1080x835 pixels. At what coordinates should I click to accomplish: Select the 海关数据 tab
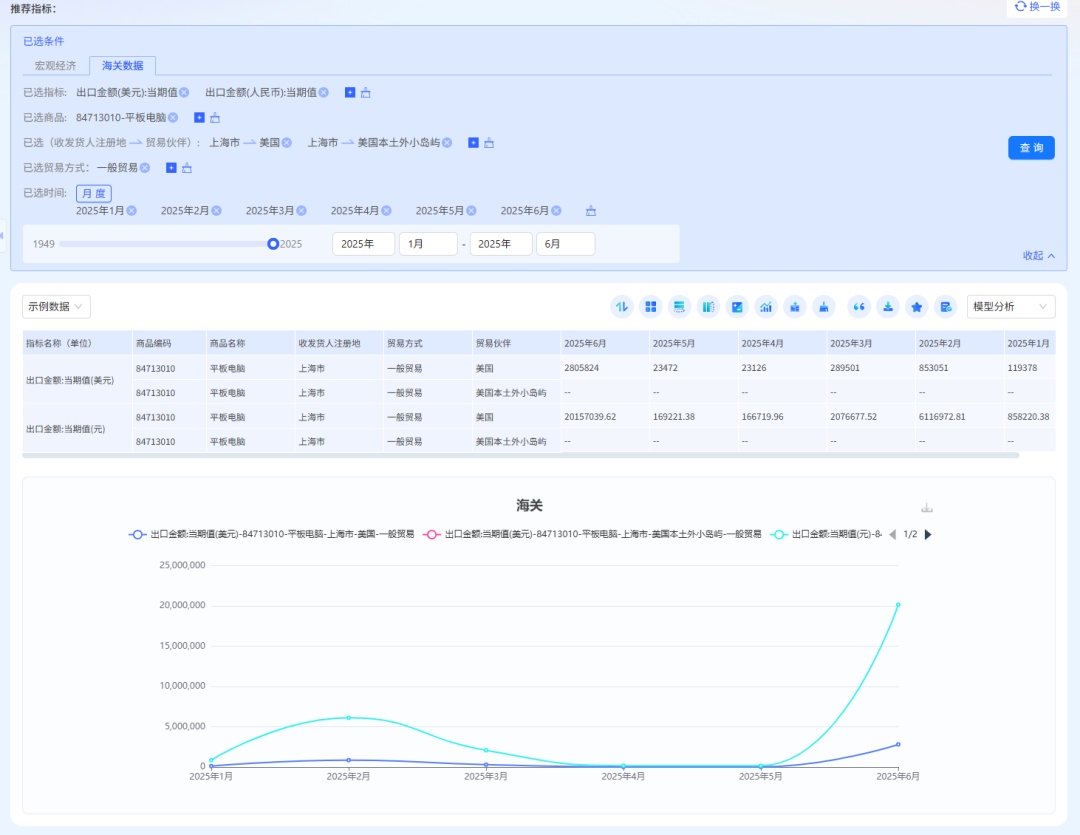tap(122, 66)
